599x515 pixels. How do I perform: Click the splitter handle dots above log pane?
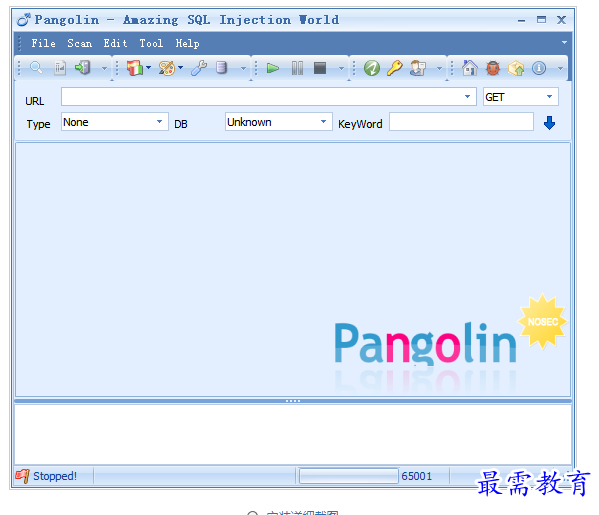[x=293, y=401]
